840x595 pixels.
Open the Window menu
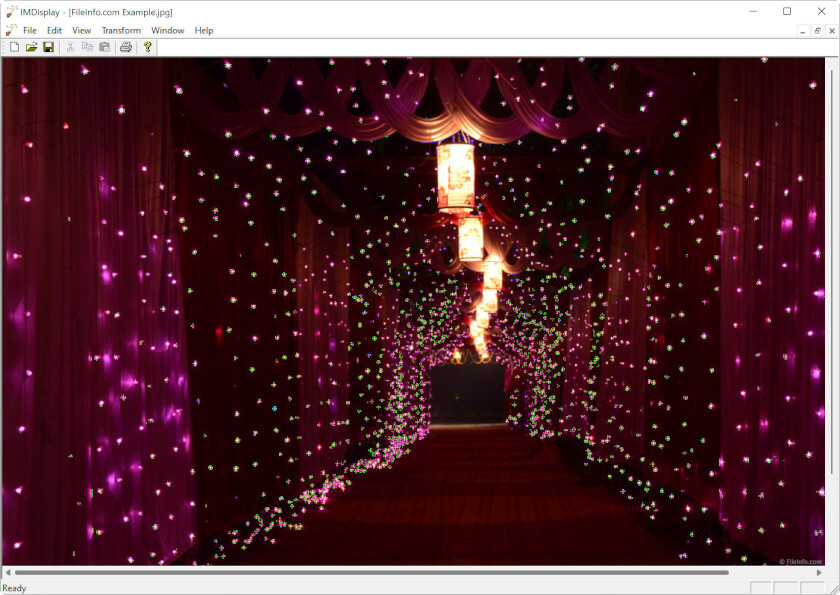coord(167,30)
